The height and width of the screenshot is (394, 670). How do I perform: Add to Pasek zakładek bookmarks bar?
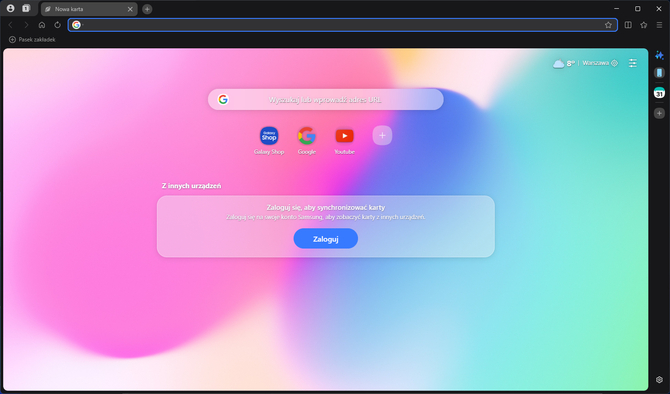(x=32, y=39)
